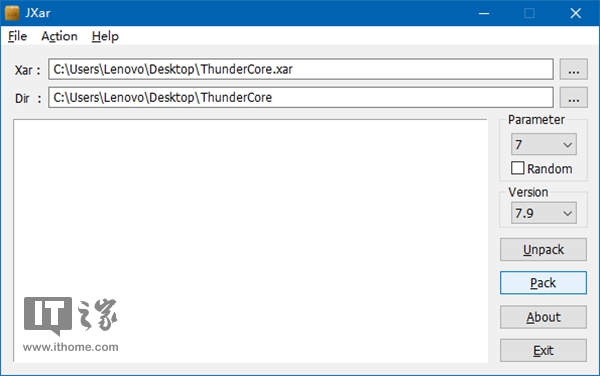The height and width of the screenshot is (376, 600).
Task: Click the JXar app icon in title bar
Action: (12, 13)
